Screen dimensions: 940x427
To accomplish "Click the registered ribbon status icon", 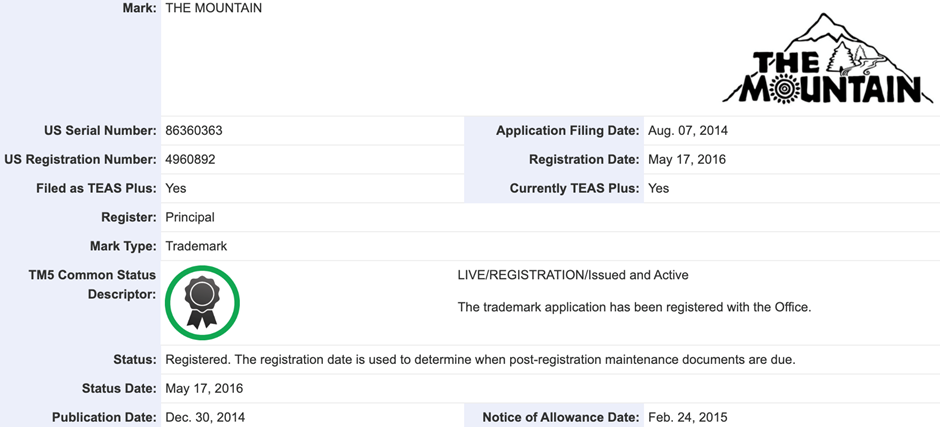I will click(x=202, y=302).
